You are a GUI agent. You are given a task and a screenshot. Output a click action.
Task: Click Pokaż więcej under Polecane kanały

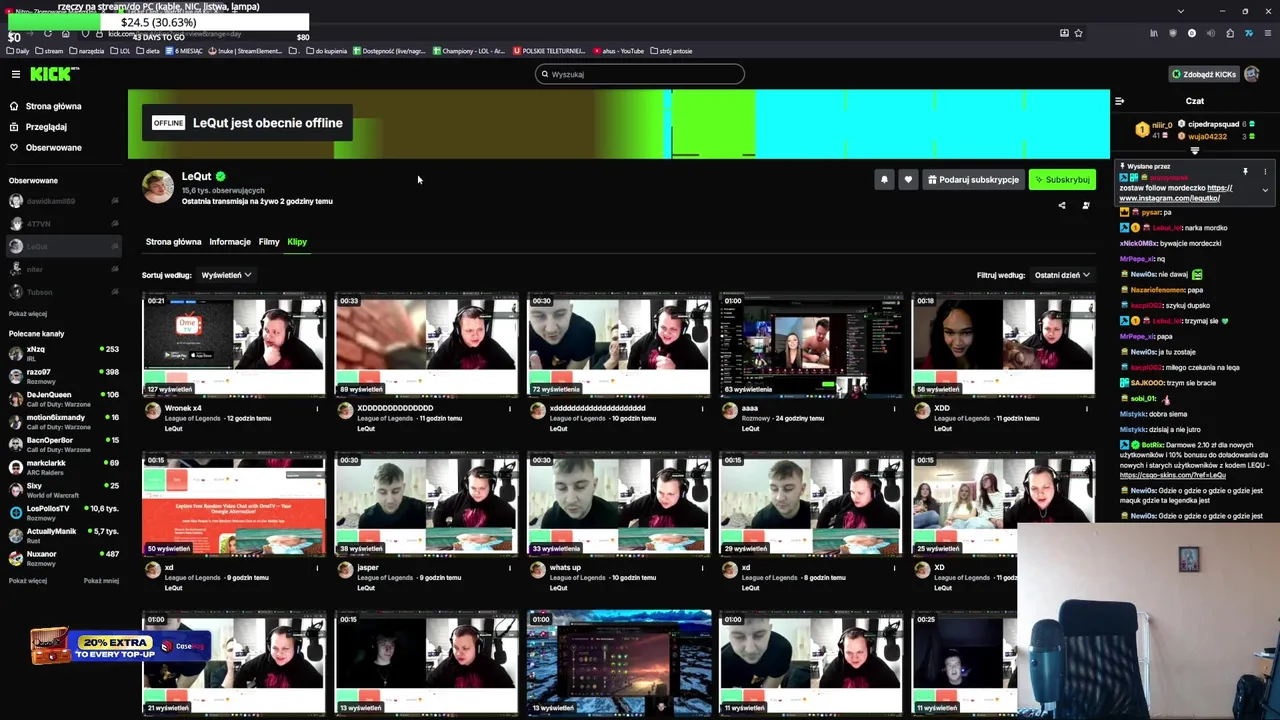tap(28, 581)
